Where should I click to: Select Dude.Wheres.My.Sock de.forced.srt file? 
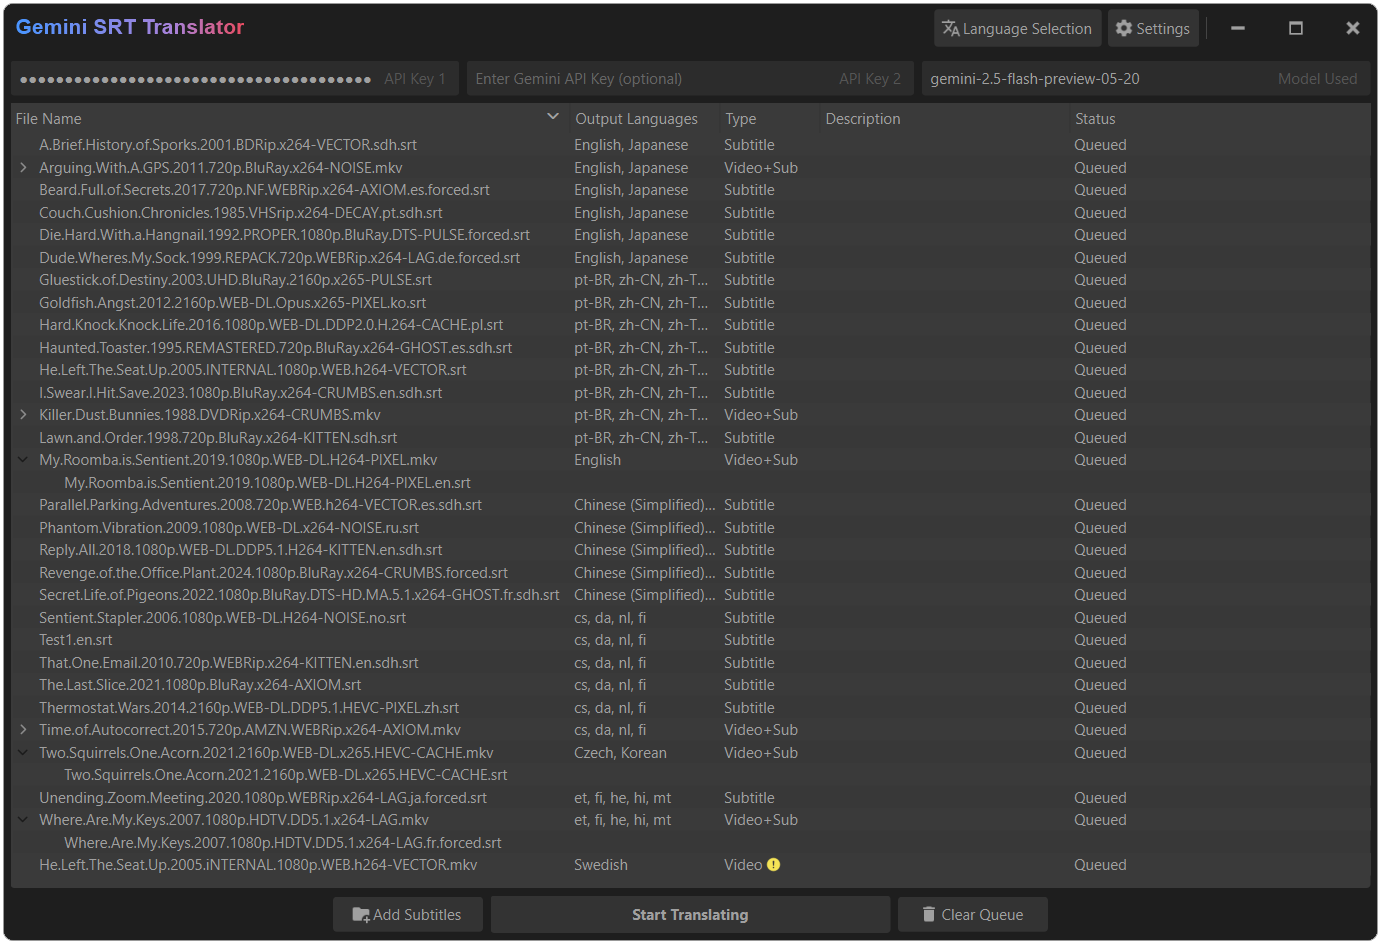279,258
